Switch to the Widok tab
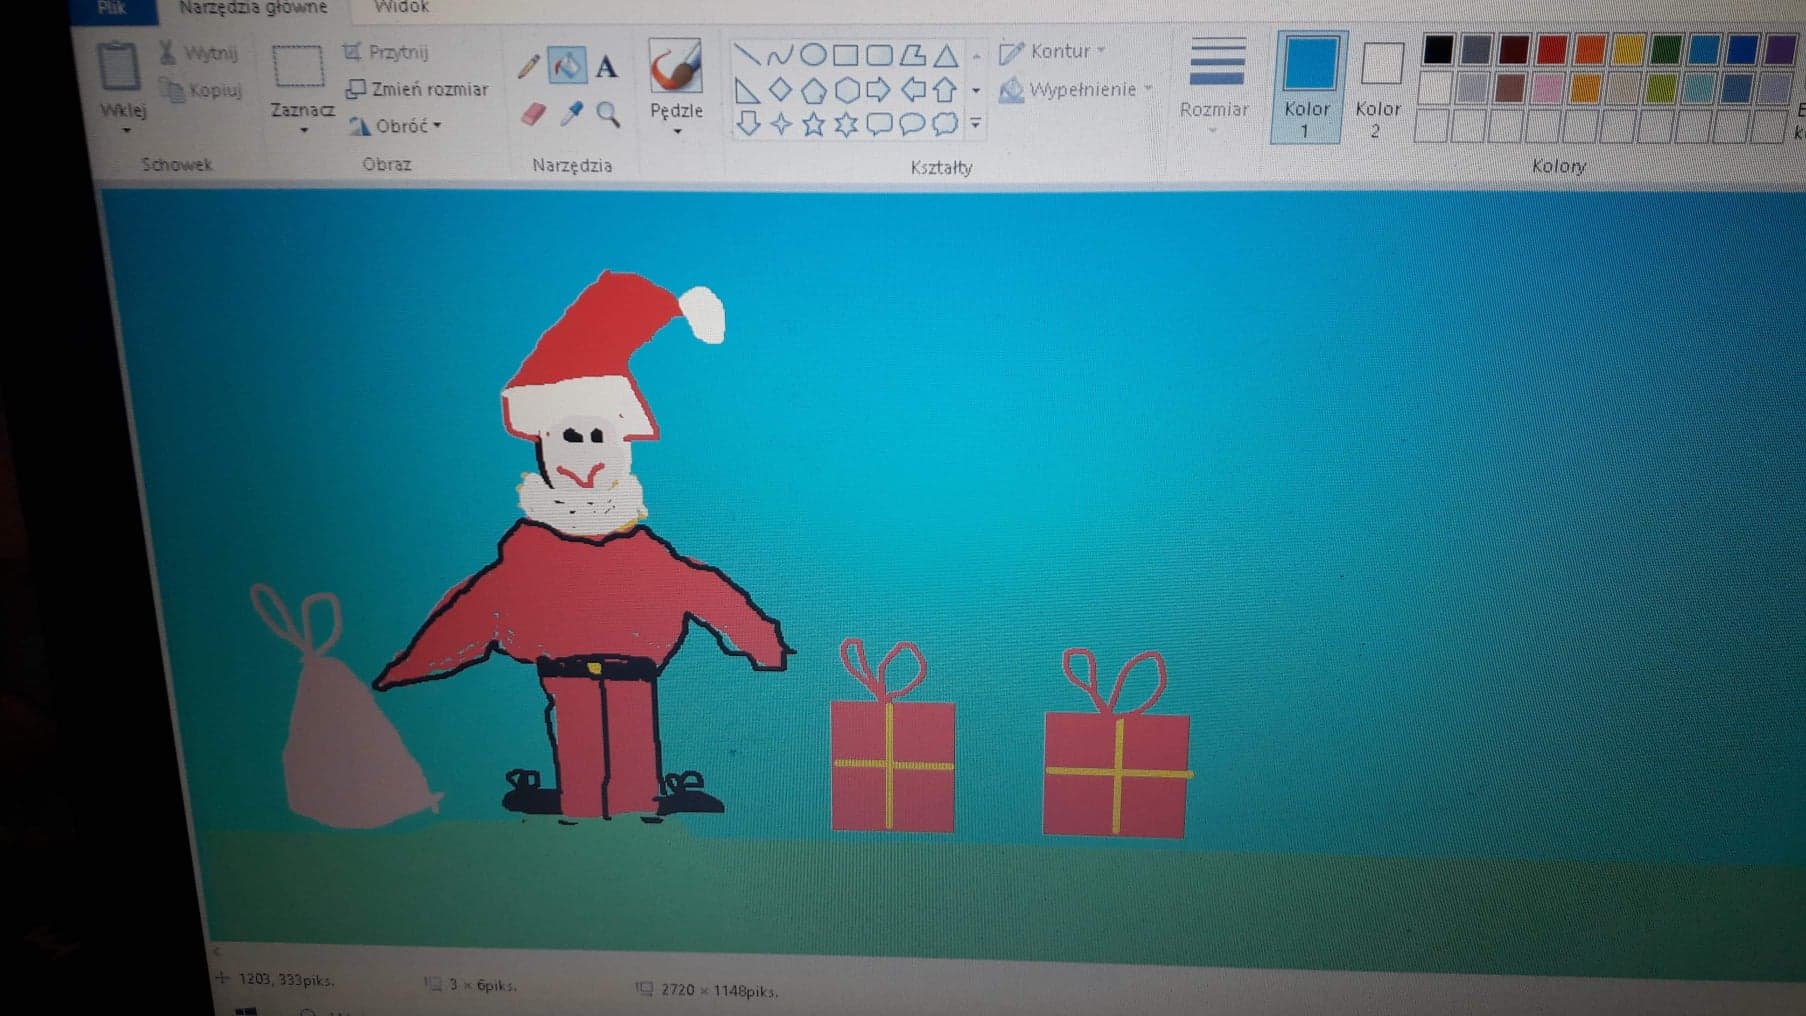The height and width of the screenshot is (1016, 1806). click(401, 8)
